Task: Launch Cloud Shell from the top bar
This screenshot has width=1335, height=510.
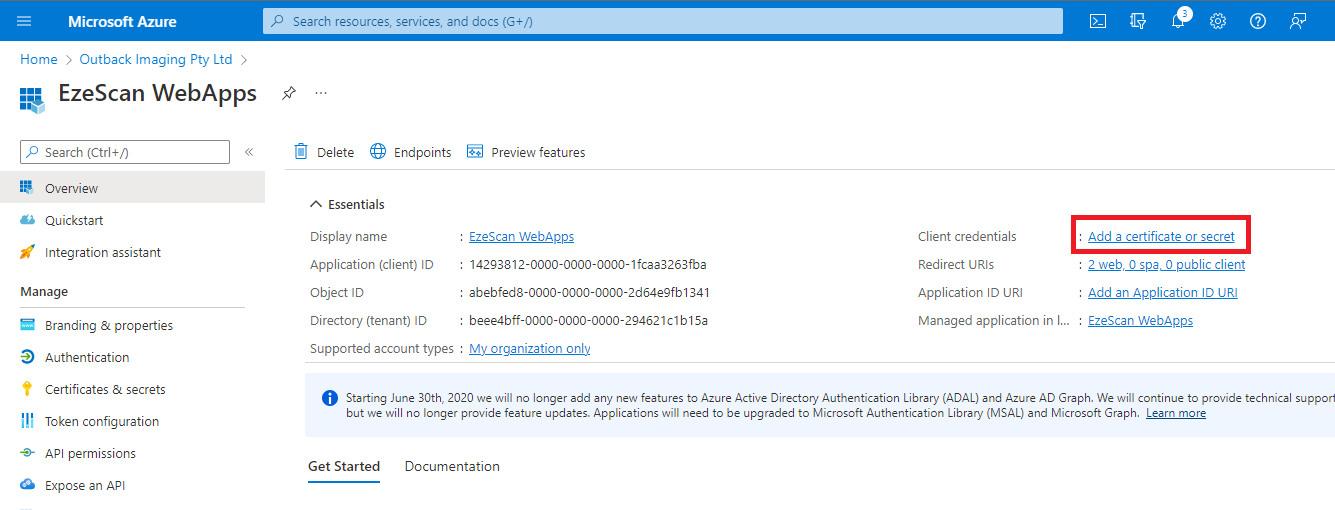Action: (x=1097, y=21)
